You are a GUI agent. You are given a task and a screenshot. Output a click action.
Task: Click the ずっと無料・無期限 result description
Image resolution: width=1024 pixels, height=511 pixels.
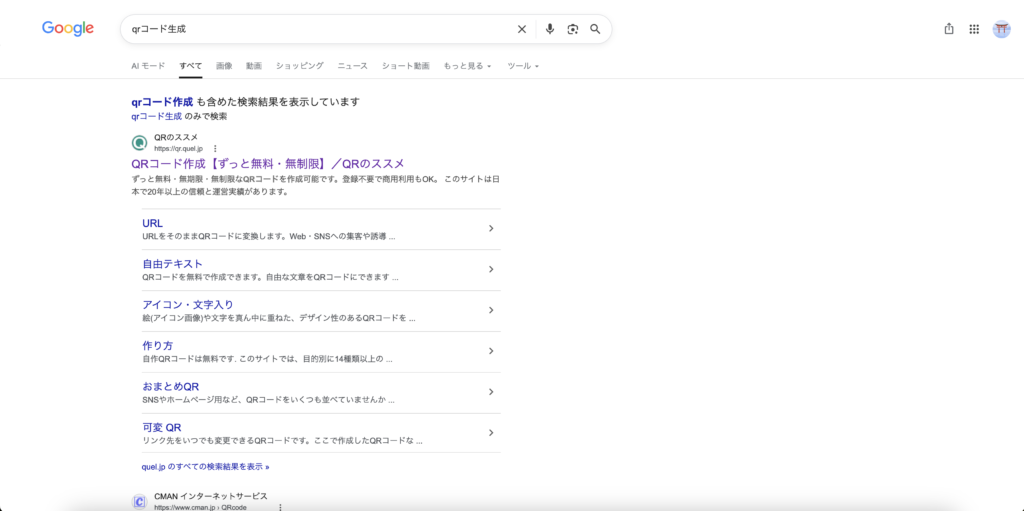point(315,186)
